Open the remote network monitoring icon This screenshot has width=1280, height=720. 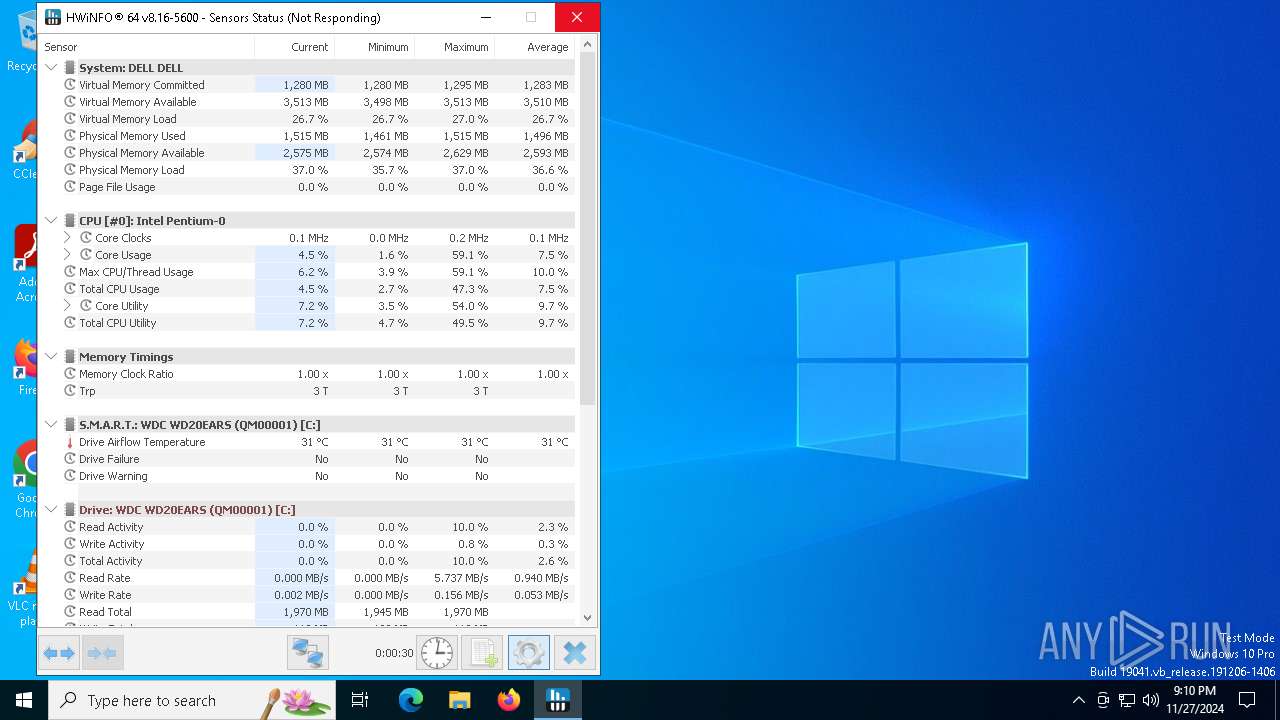click(308, 654)
